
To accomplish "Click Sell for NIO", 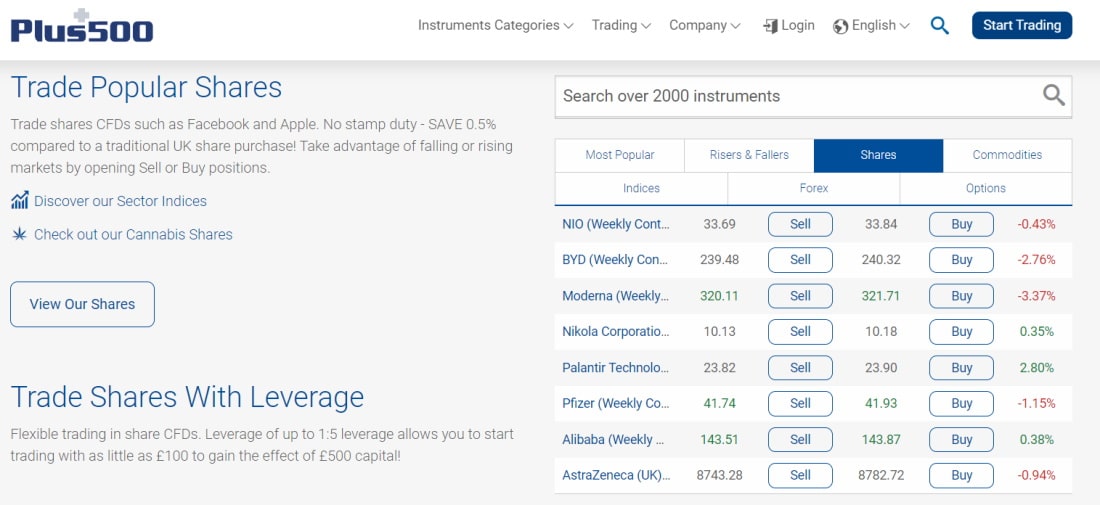I will coord(800,224).
